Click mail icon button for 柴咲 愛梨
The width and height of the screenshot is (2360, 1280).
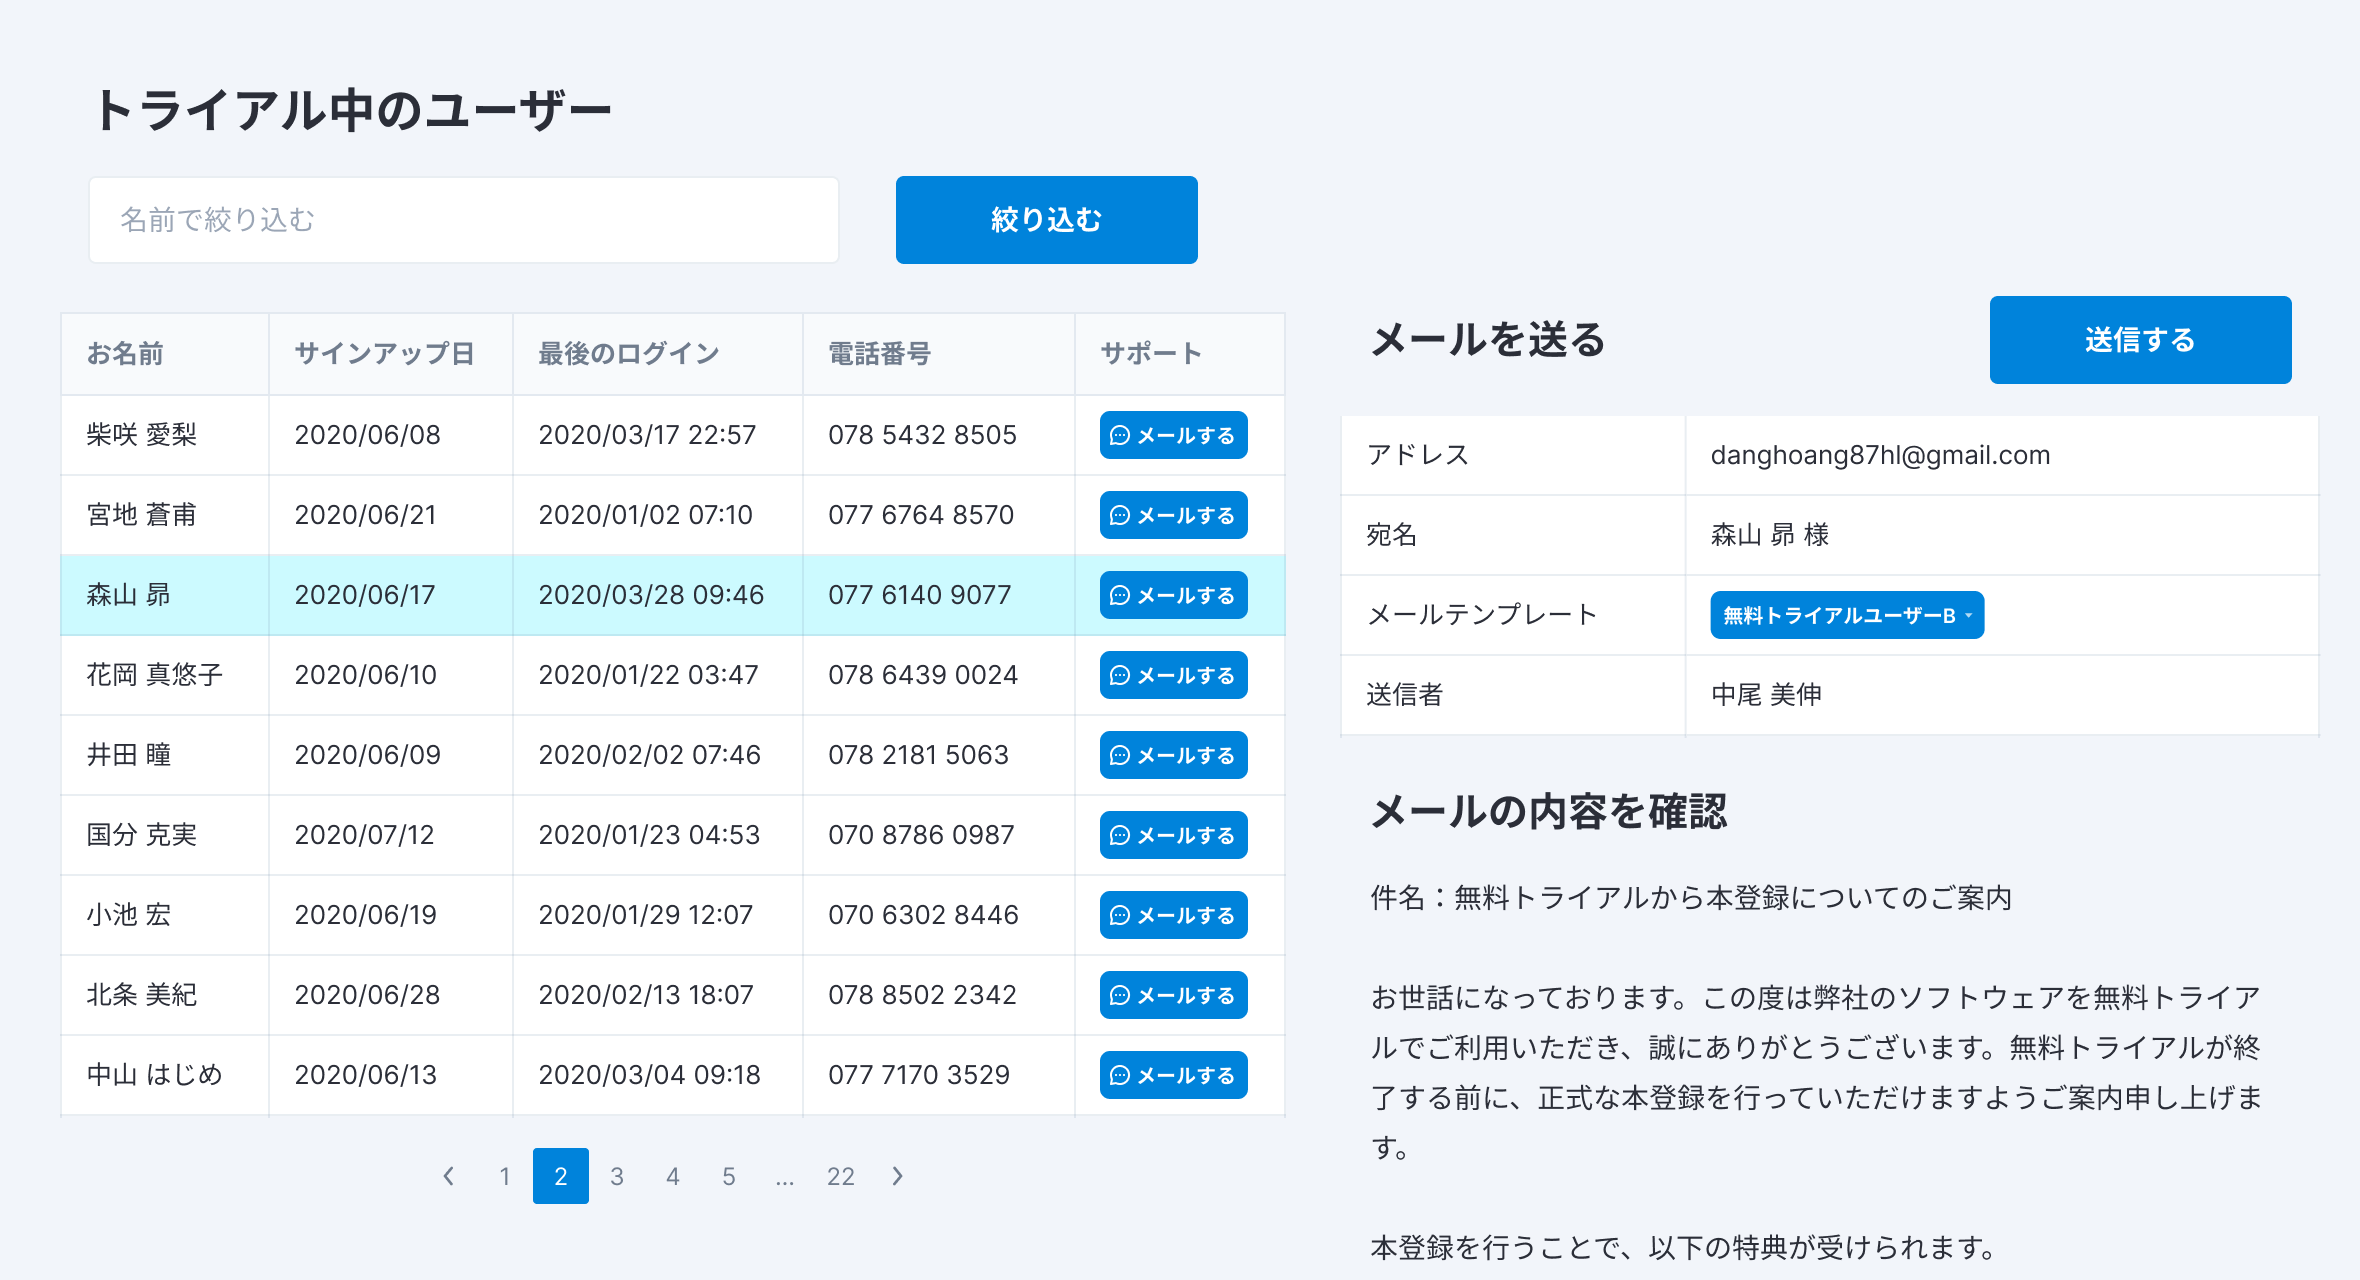(x=1173, y=435)
